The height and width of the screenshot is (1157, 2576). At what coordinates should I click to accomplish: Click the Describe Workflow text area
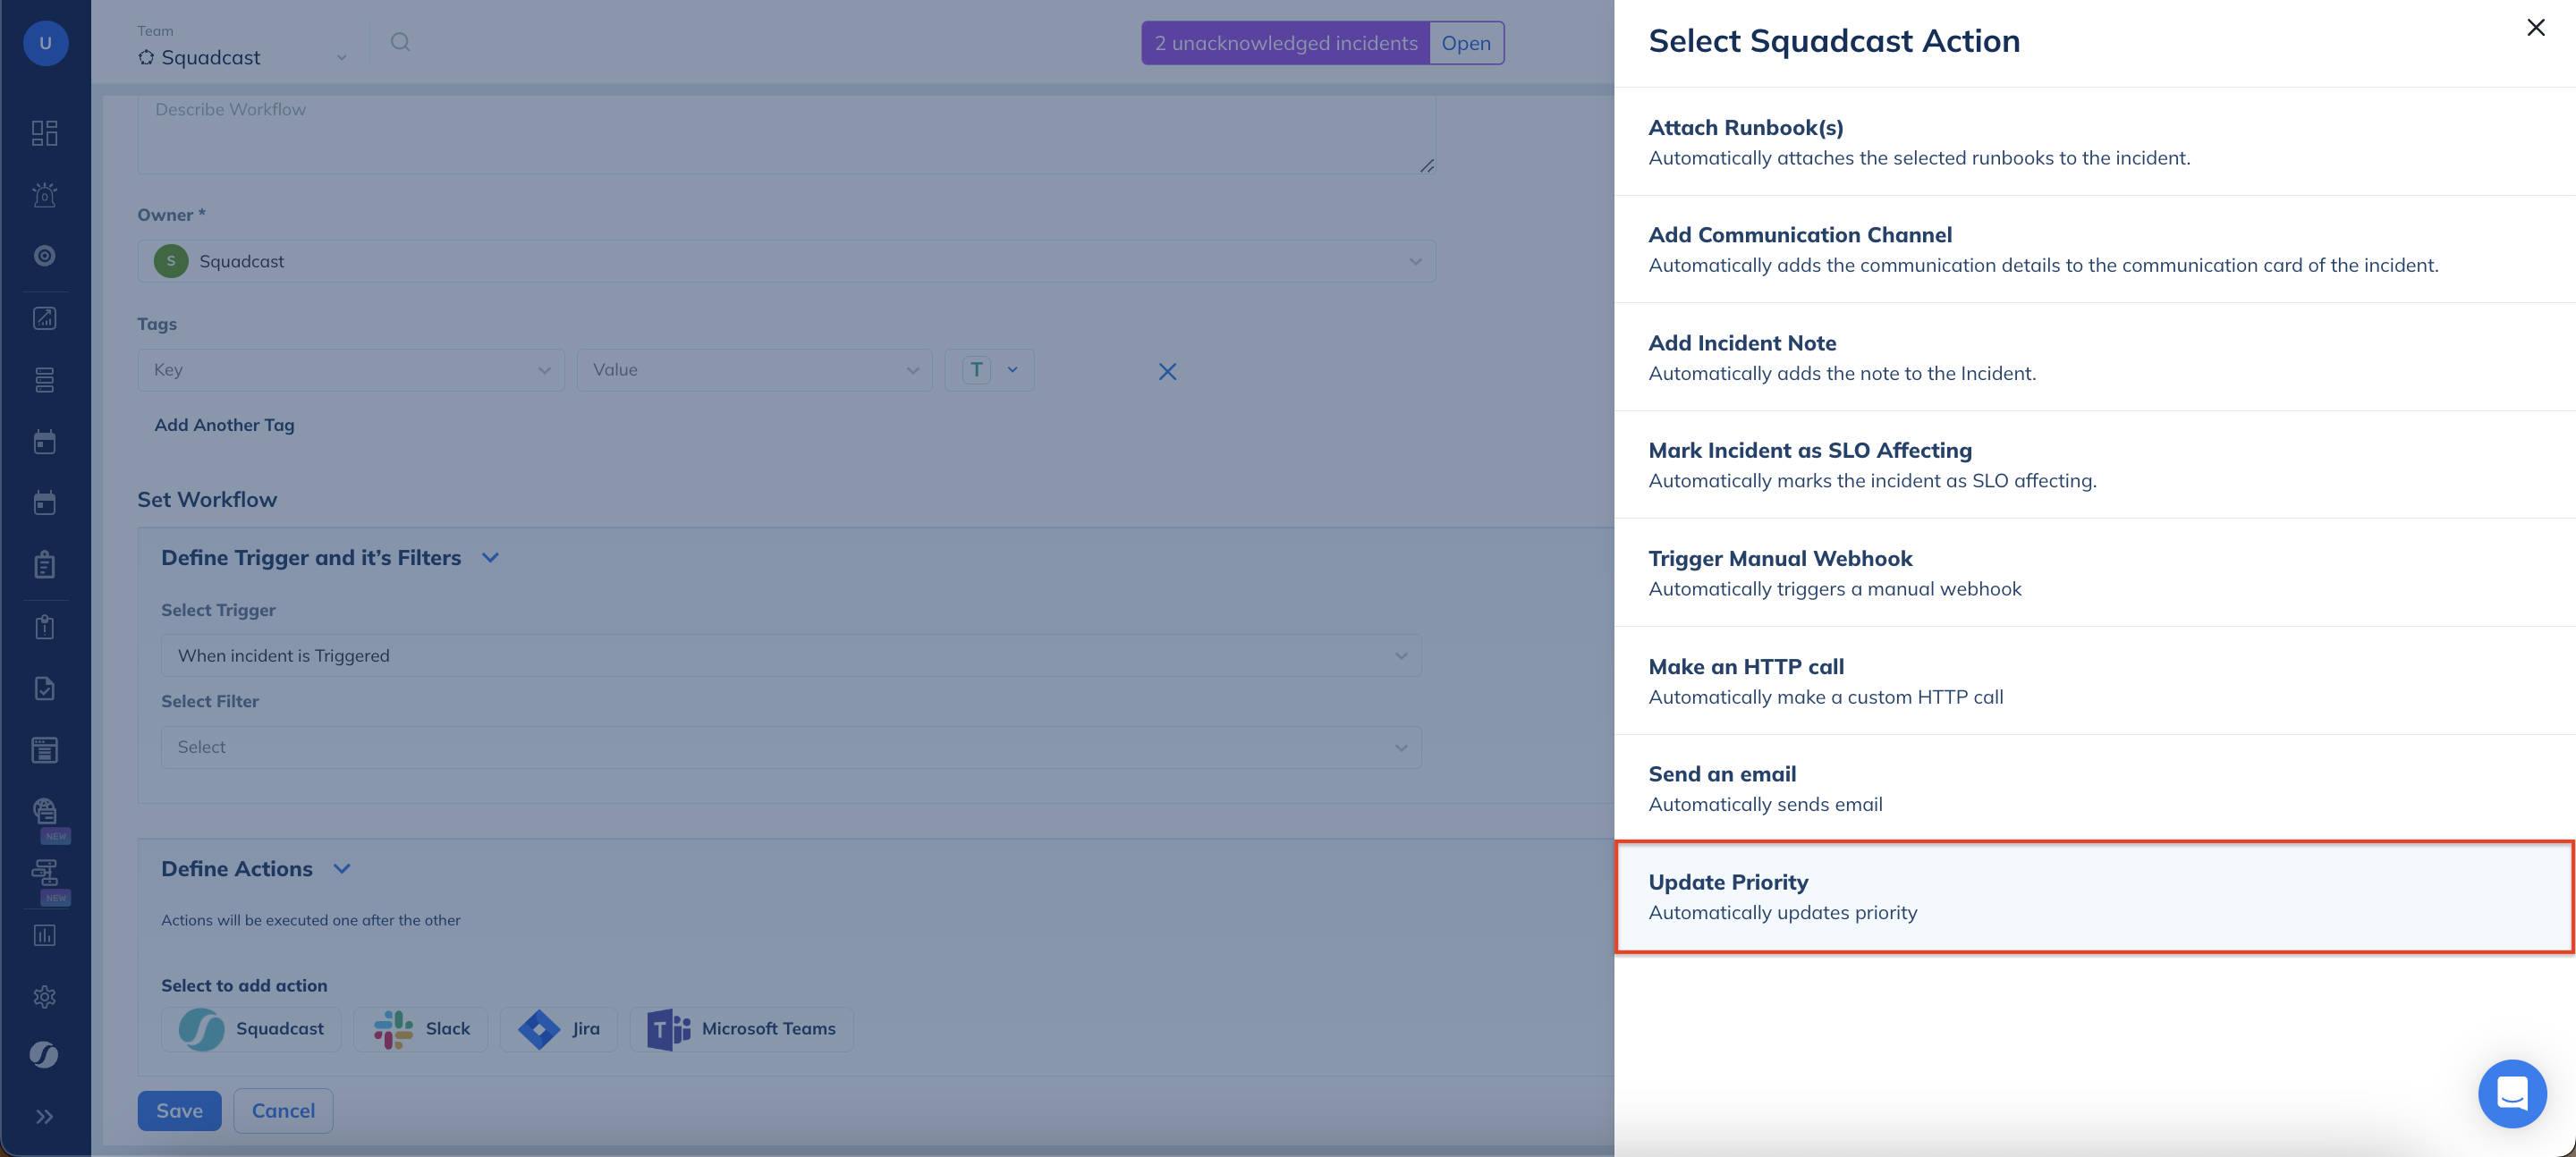tap(786, 135)
